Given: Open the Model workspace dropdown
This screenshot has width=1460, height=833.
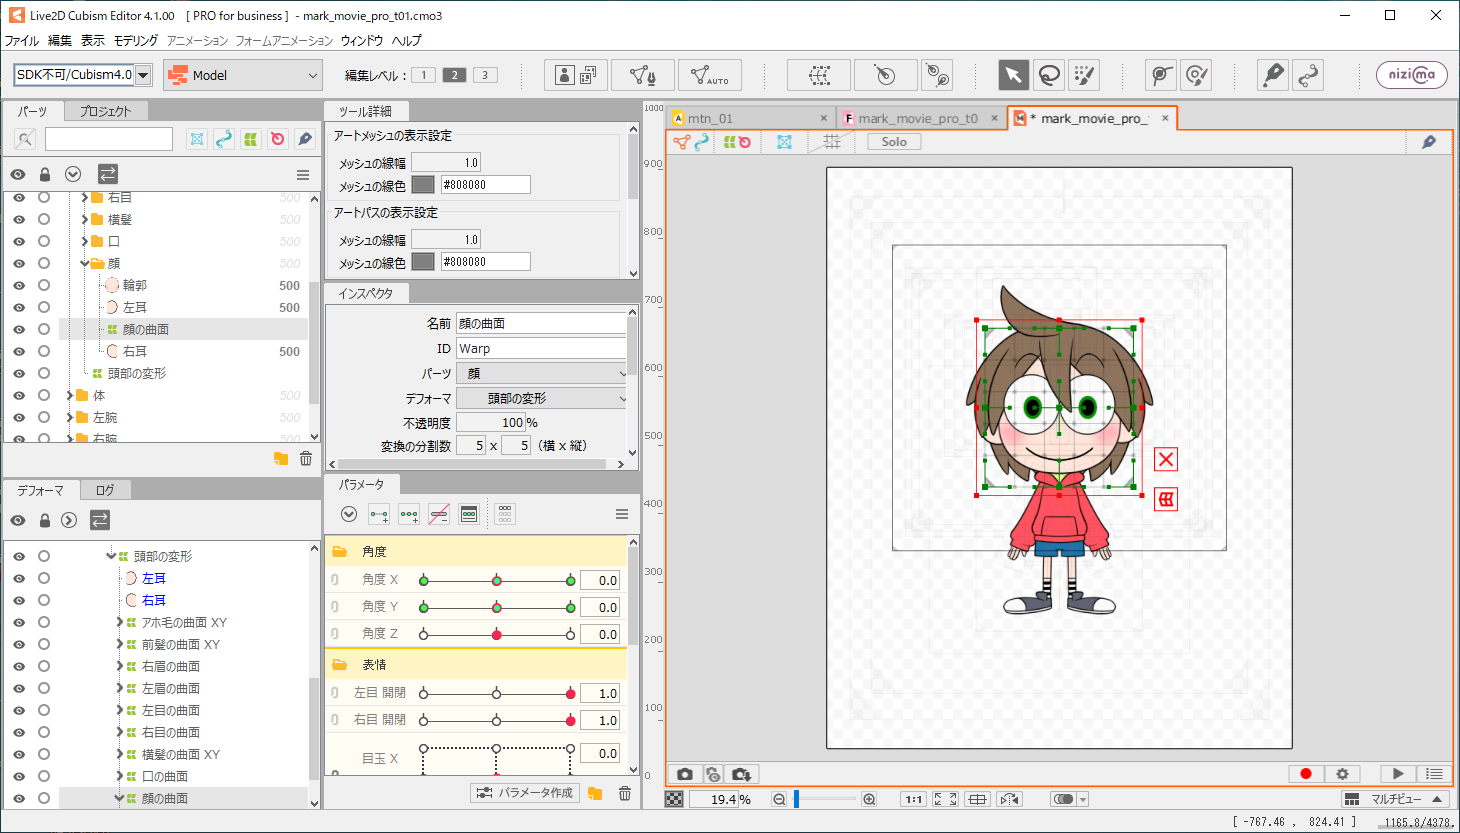Looking at the screenshot, I should (243, 75).
